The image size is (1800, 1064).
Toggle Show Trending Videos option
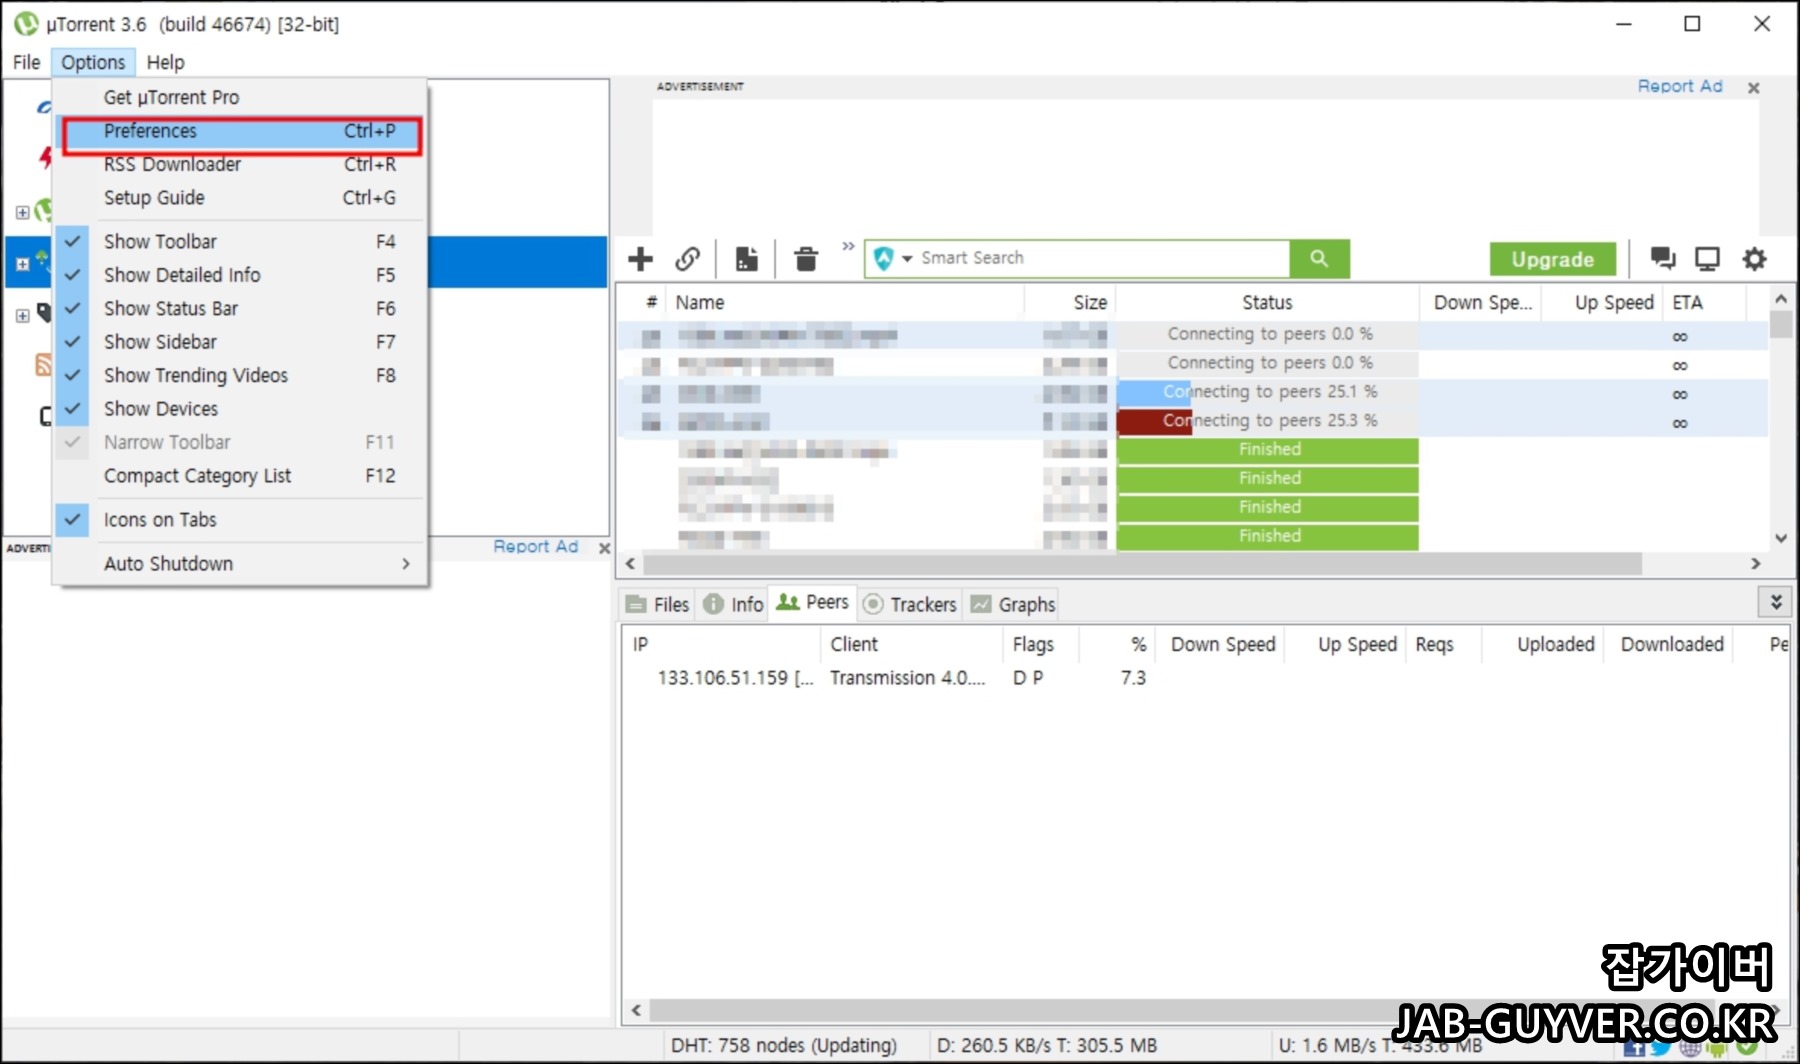240,375
